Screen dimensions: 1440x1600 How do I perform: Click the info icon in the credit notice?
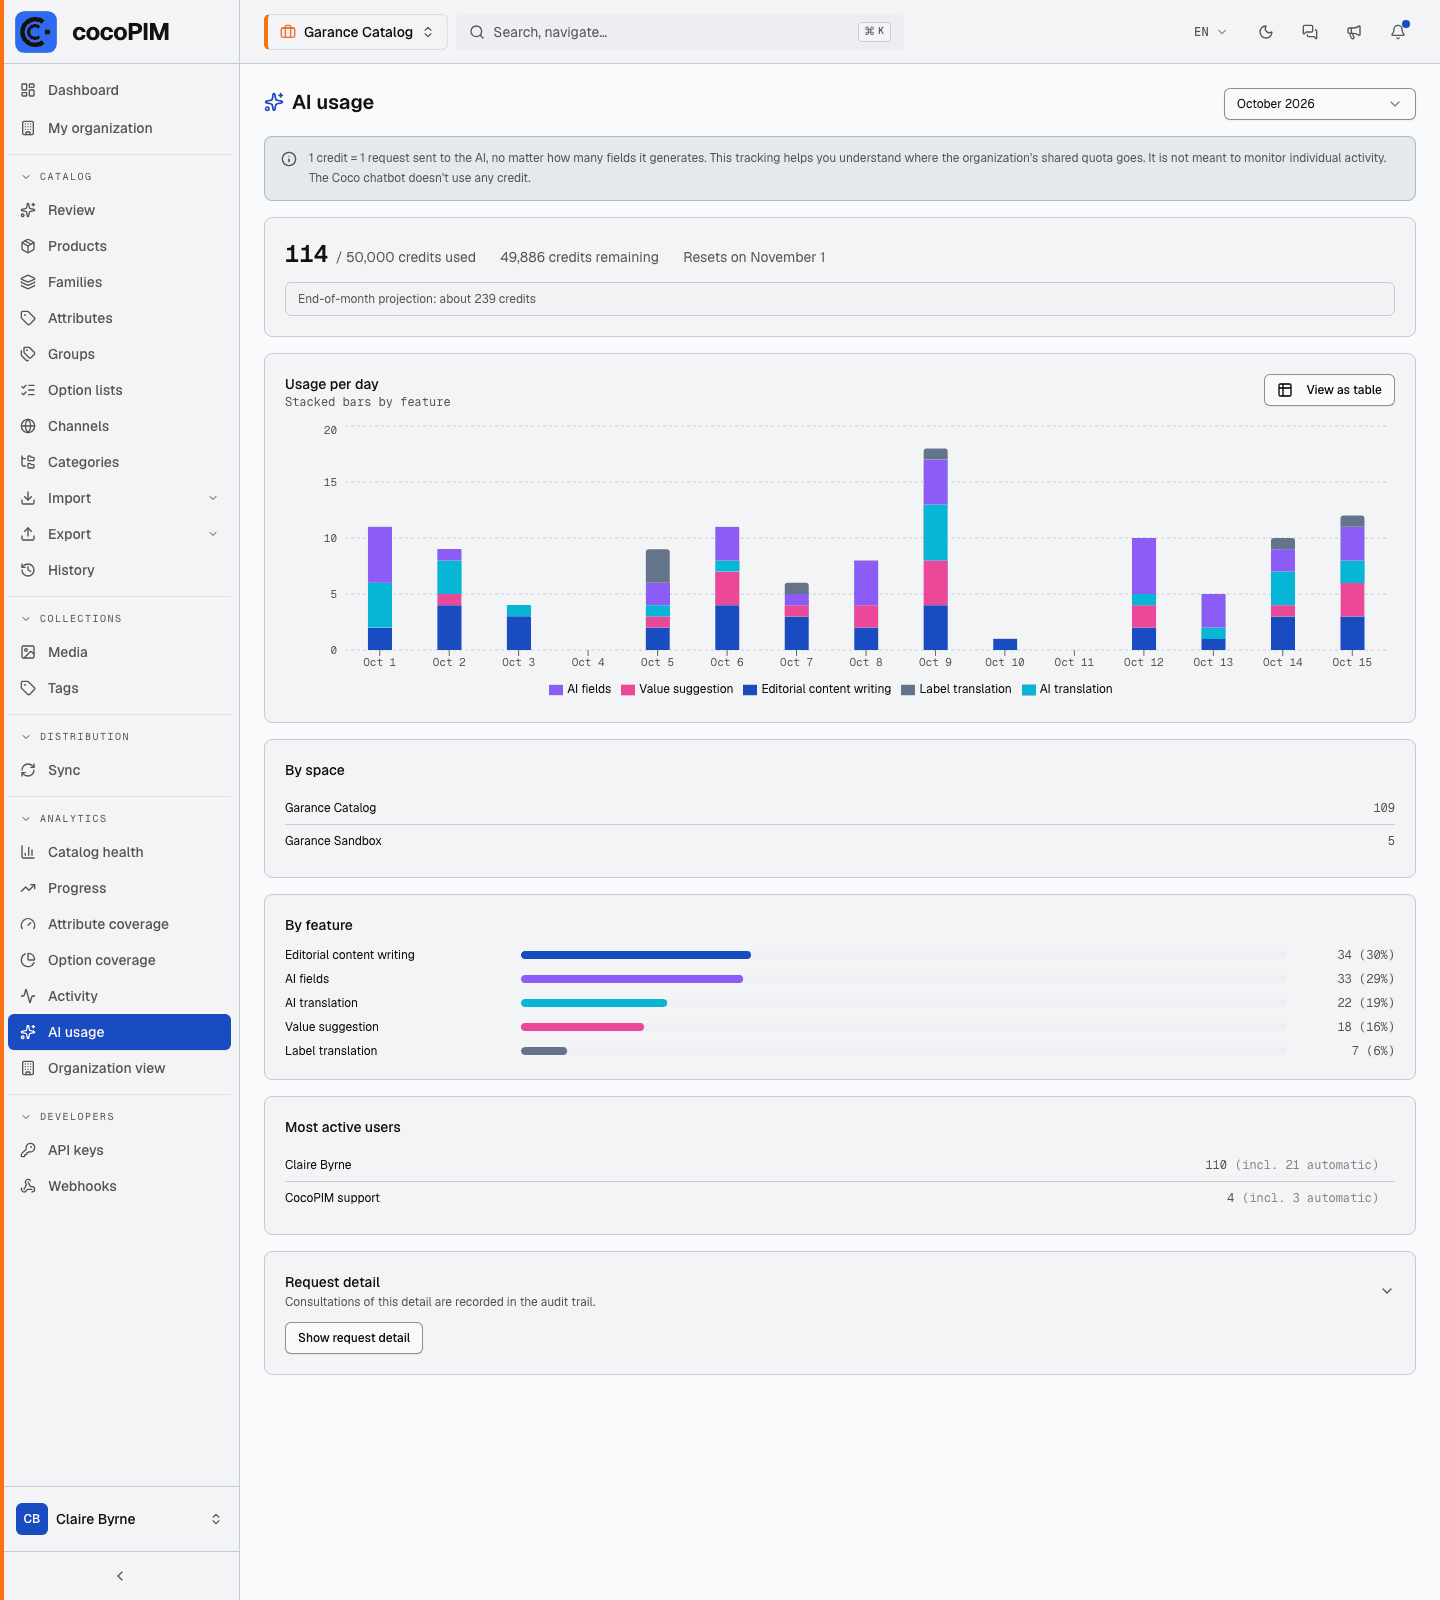[x=289, y=159]
